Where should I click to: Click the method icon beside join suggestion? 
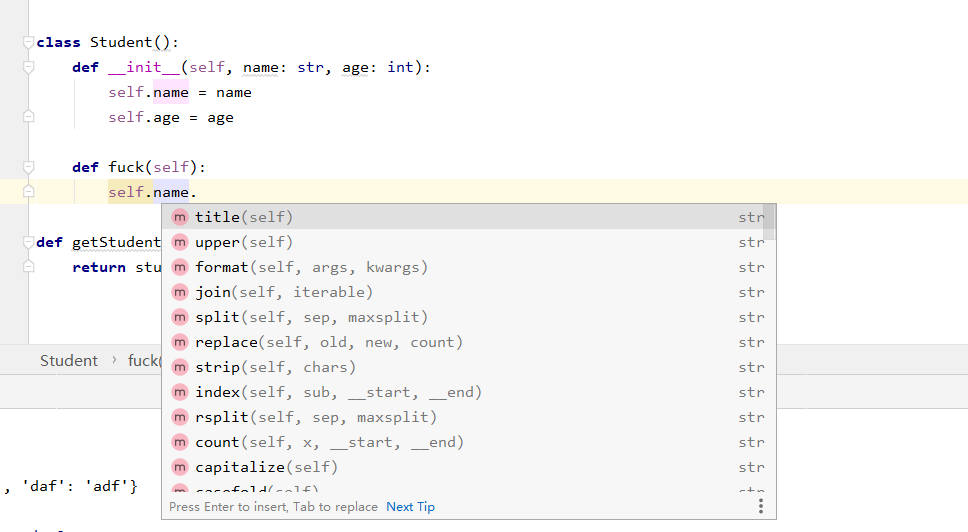tap(180, 292)
